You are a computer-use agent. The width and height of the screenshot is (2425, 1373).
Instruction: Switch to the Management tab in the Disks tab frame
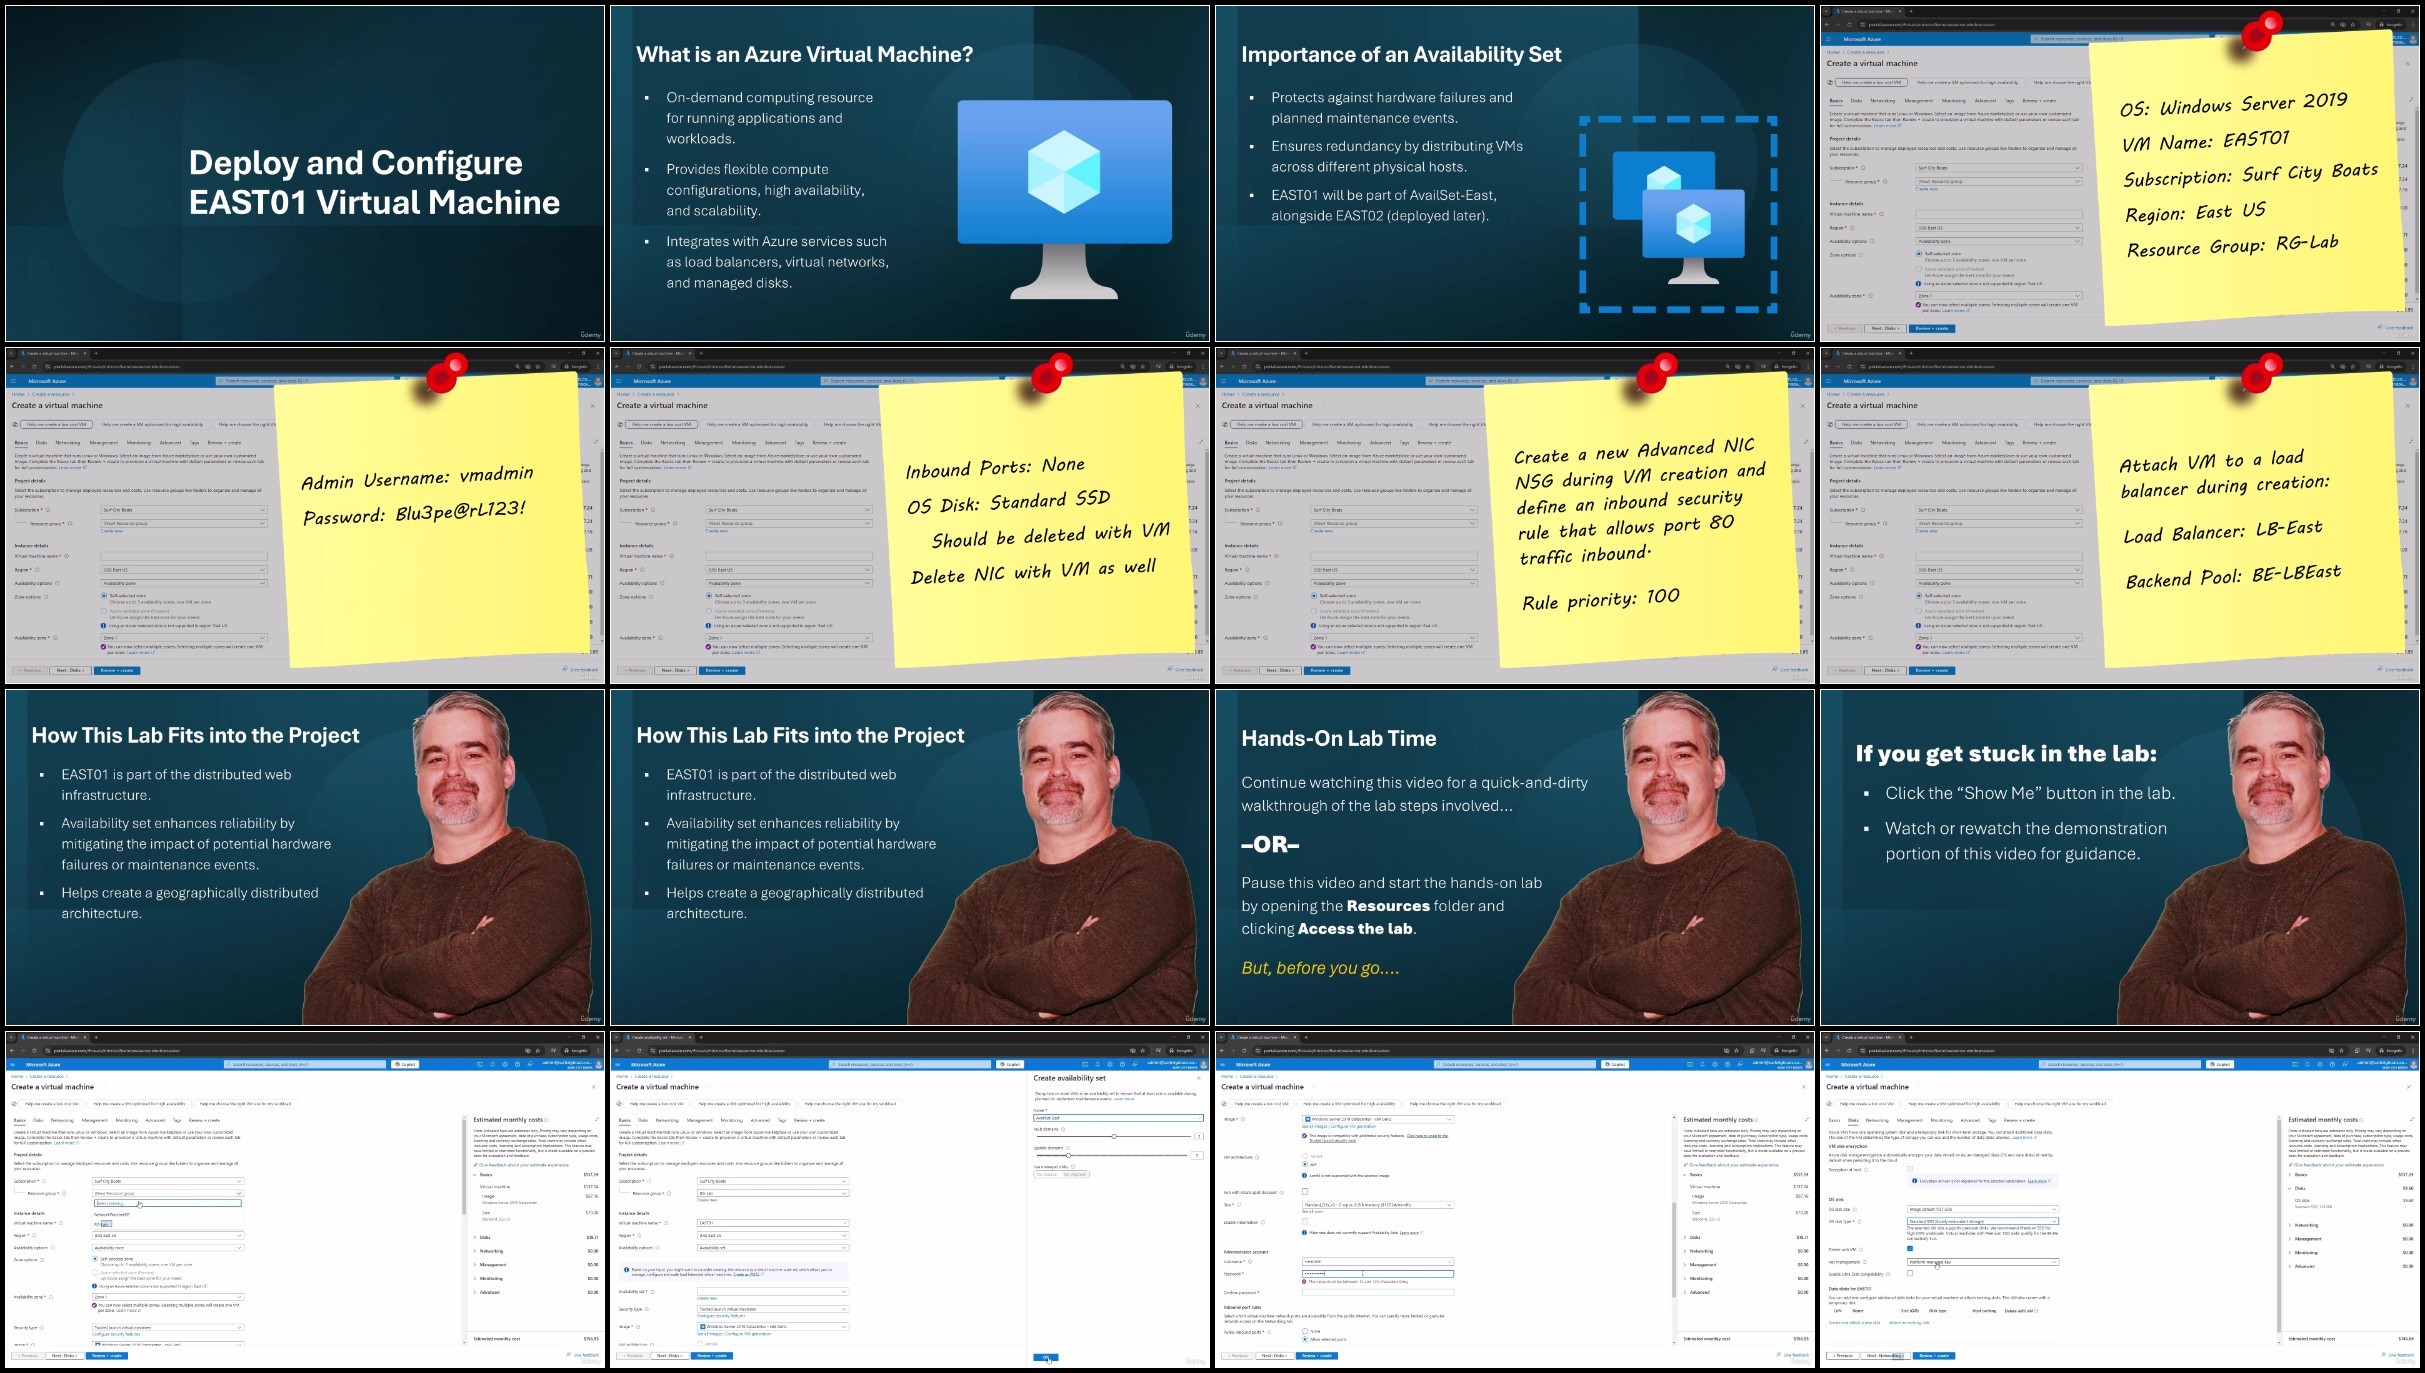[1910, 1120]
